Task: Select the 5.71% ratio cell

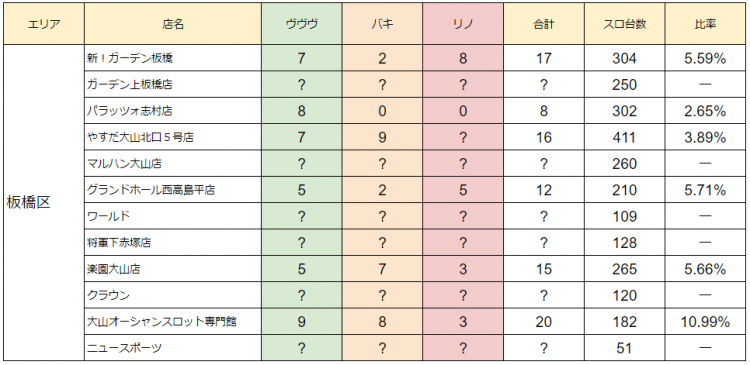Action: (x=705, y=190)
